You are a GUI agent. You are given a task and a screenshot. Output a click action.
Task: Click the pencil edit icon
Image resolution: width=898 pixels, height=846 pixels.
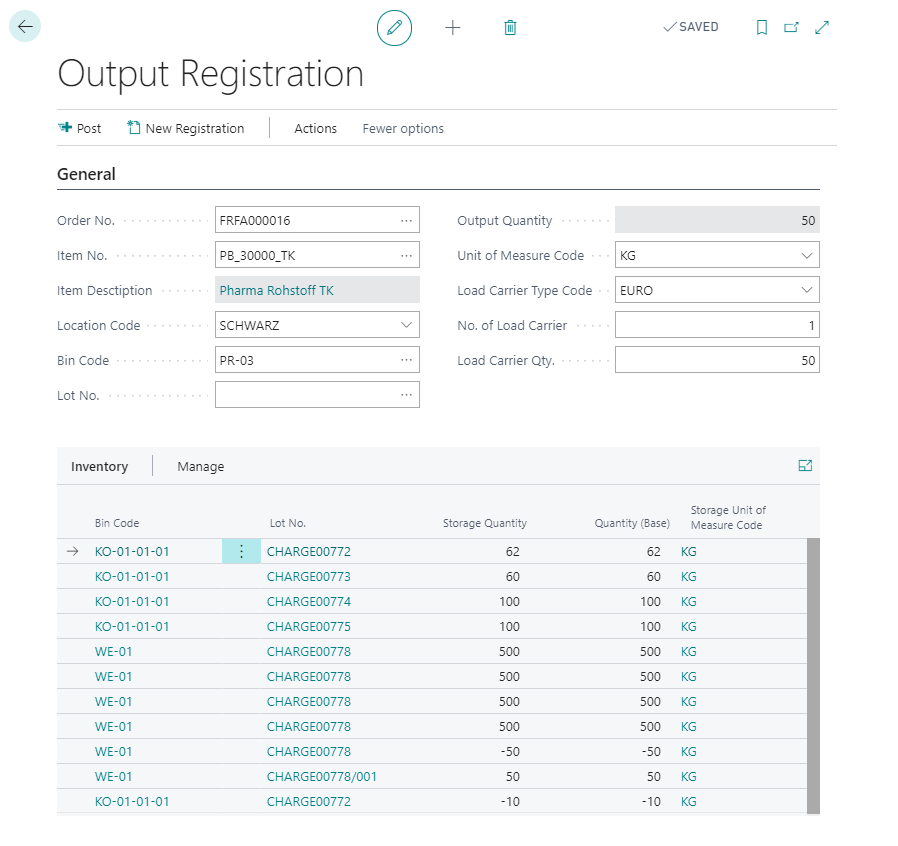[394, 27]
